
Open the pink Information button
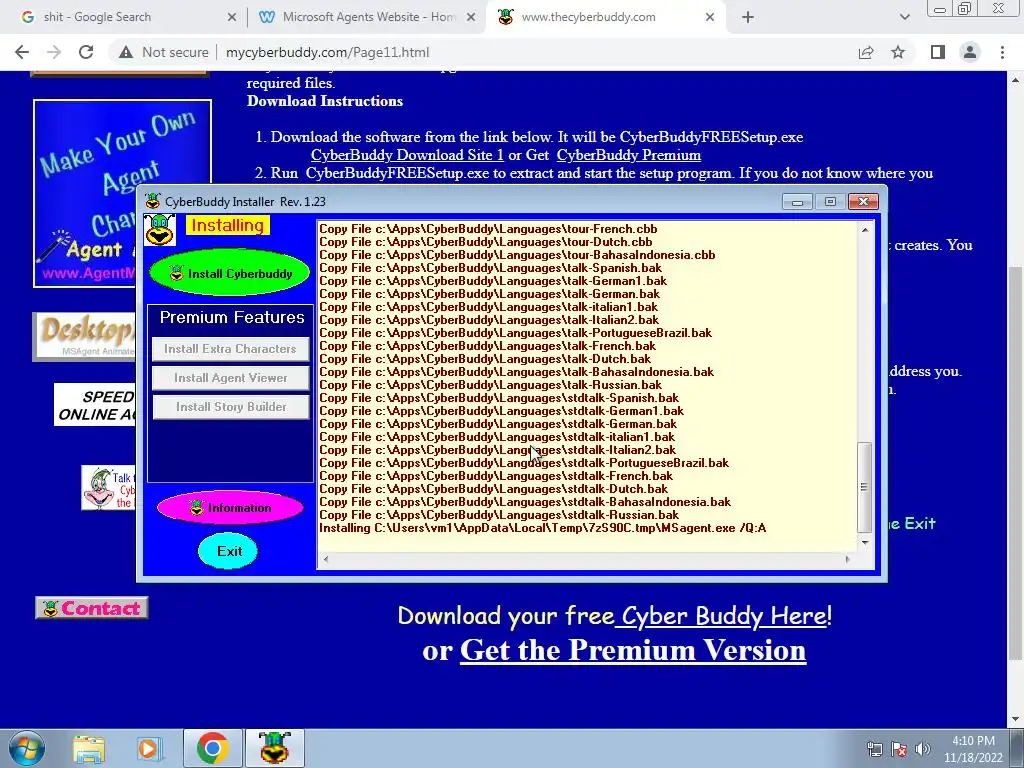[x=230, y=507]
